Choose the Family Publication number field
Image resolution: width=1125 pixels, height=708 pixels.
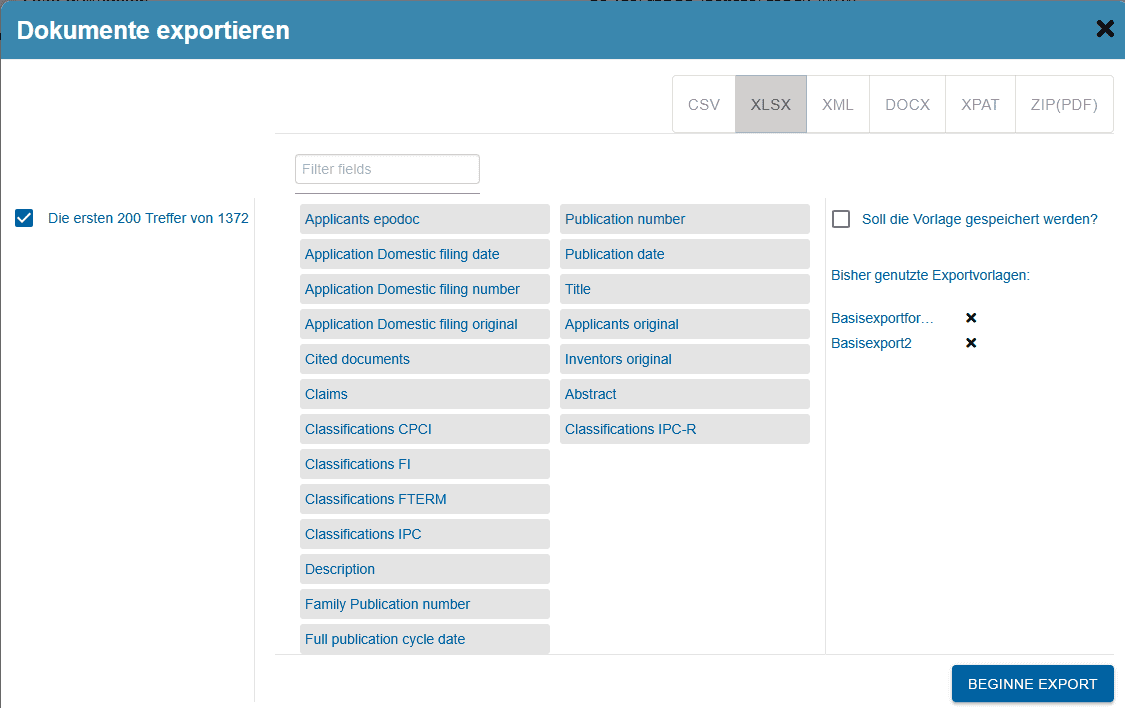(424, 604)
